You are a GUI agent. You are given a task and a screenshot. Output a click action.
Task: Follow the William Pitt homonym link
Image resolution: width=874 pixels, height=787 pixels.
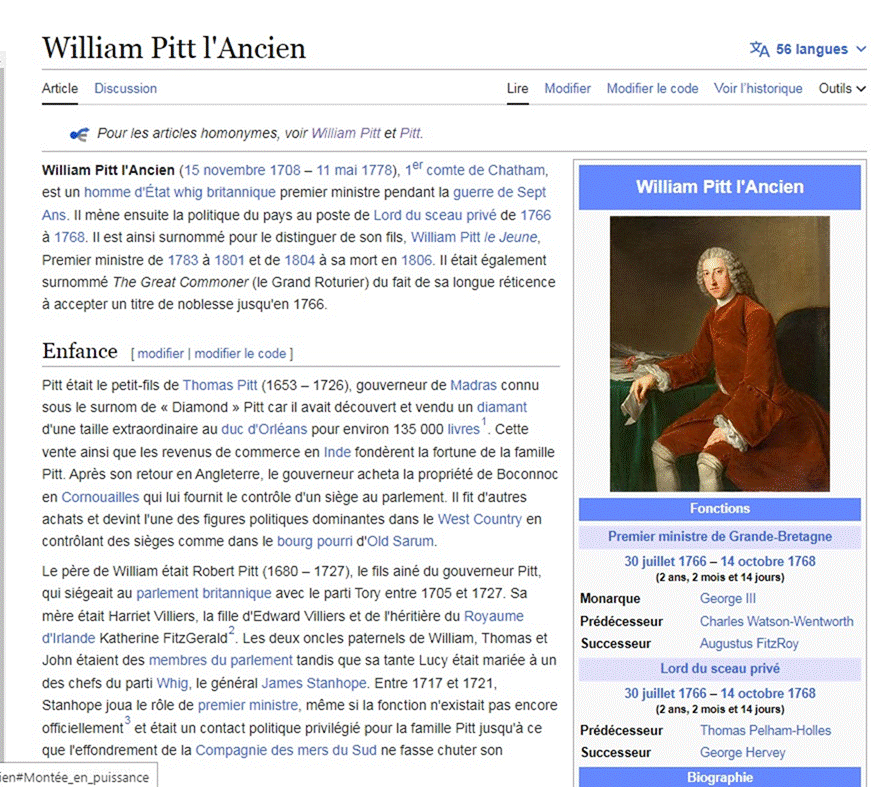click(x=346, y=134)
